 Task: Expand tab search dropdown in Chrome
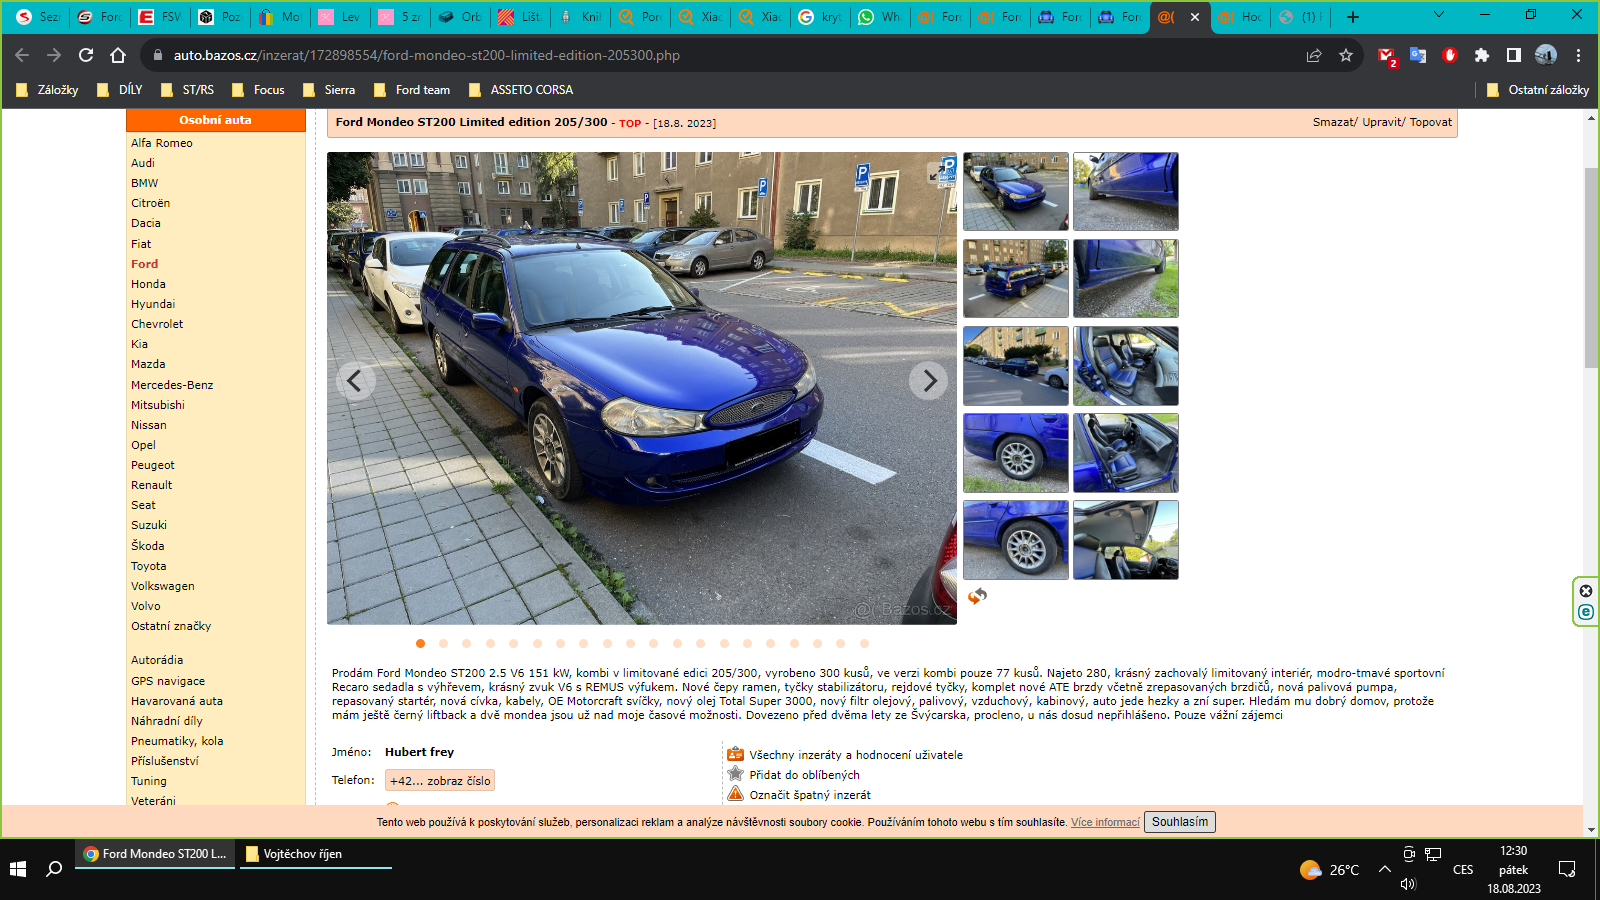(1439, 15)
